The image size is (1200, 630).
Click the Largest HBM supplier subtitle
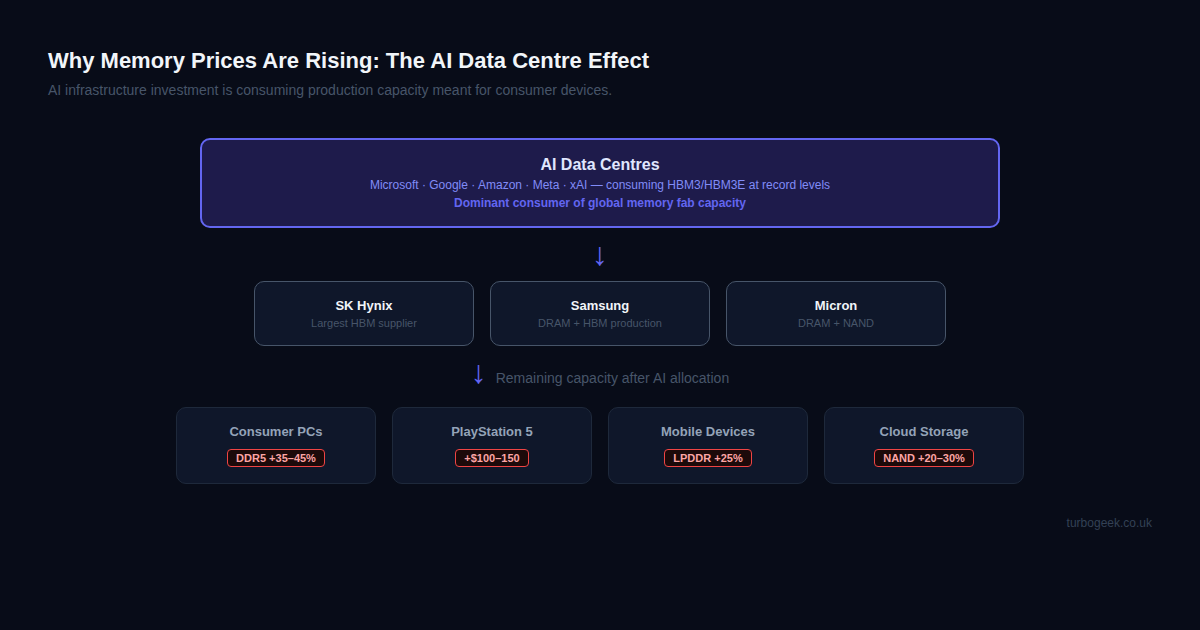point(364,323)
